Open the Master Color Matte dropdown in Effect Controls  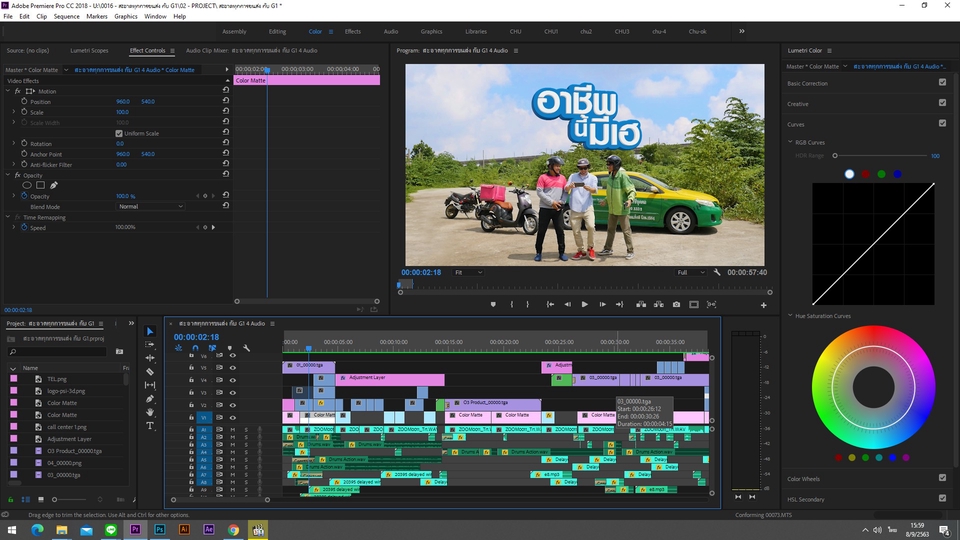(x=66, y=70)
